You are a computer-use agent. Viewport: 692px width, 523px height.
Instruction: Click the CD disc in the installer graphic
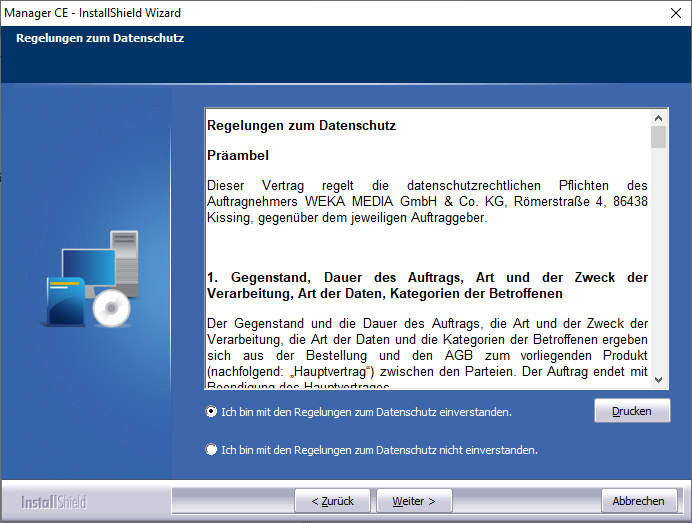111,310
